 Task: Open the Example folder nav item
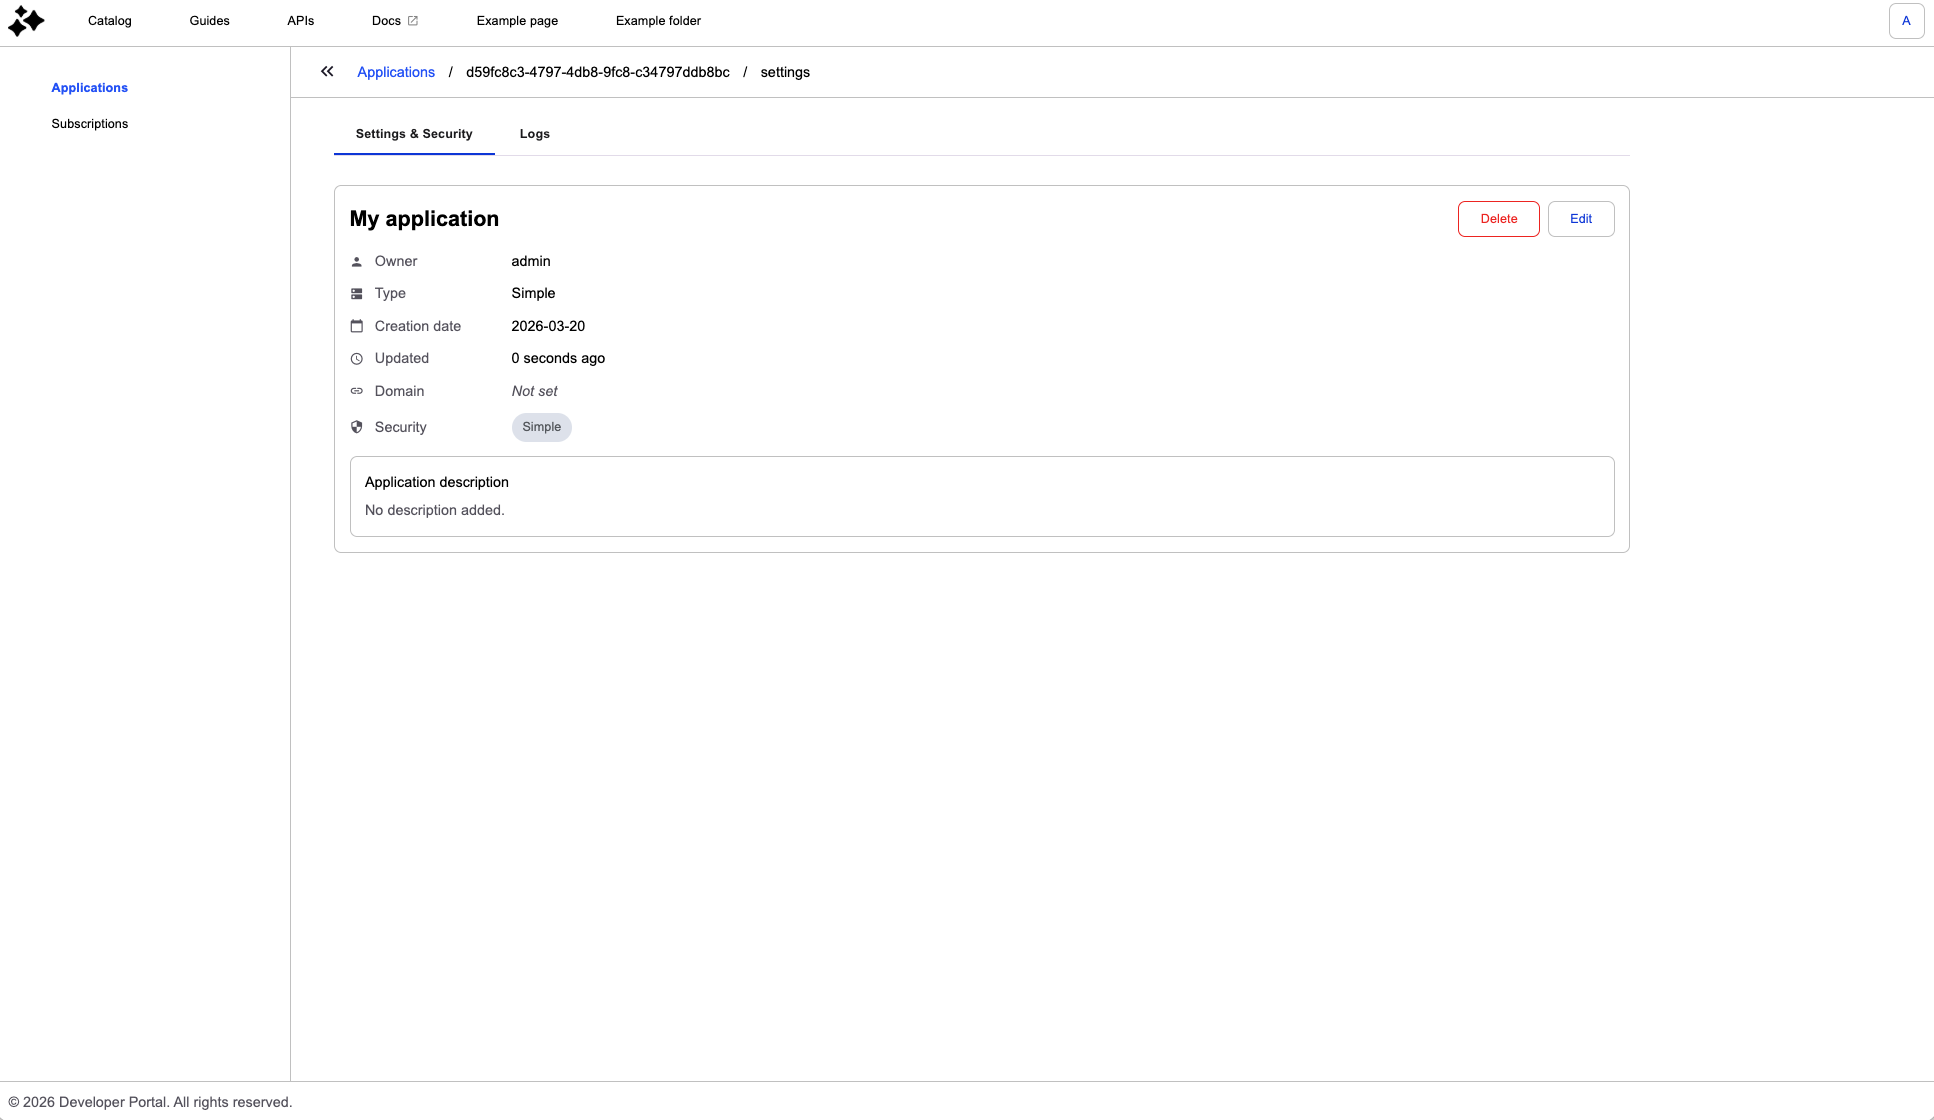point(658,21)
